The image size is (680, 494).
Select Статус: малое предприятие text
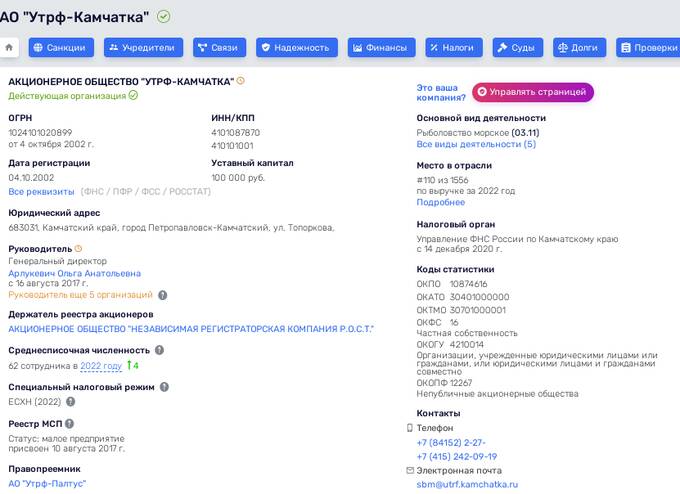coord(66,438)
